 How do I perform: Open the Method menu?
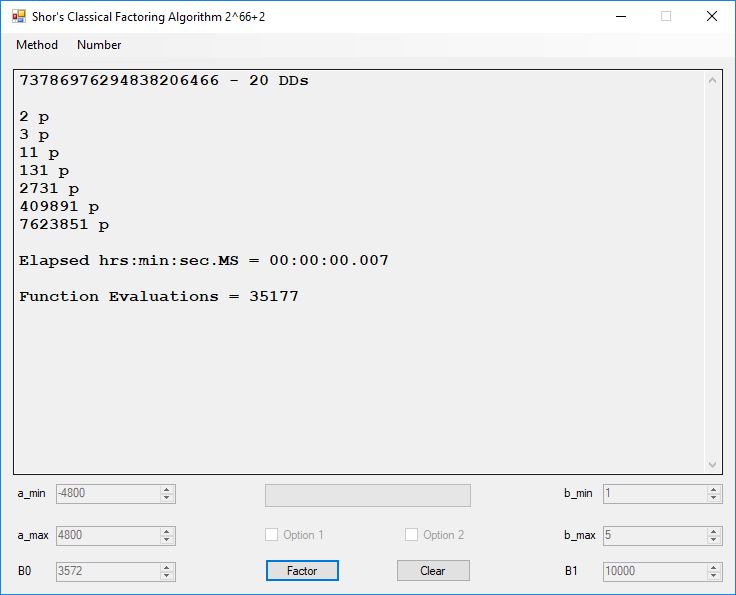37,45
